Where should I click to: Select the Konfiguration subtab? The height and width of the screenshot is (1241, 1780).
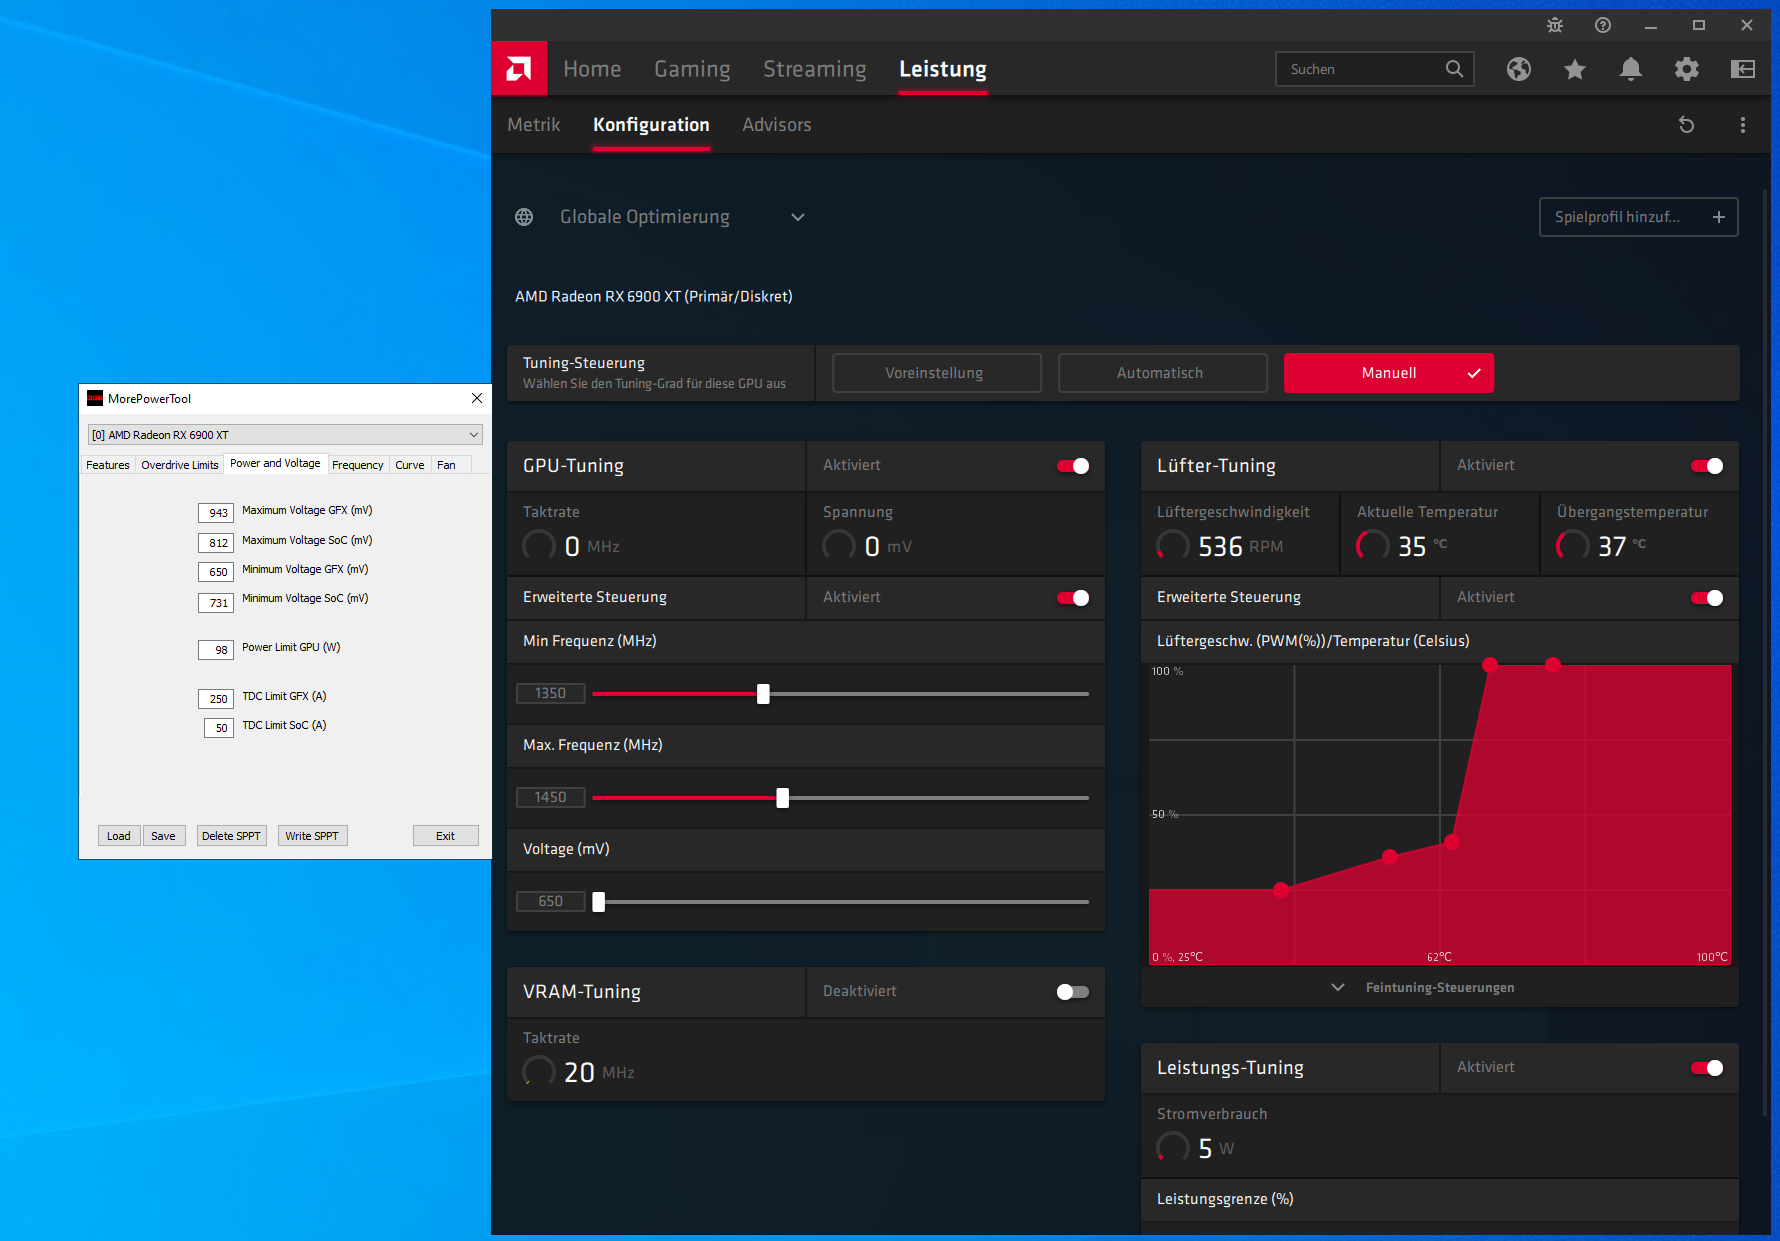pos(651,125)
